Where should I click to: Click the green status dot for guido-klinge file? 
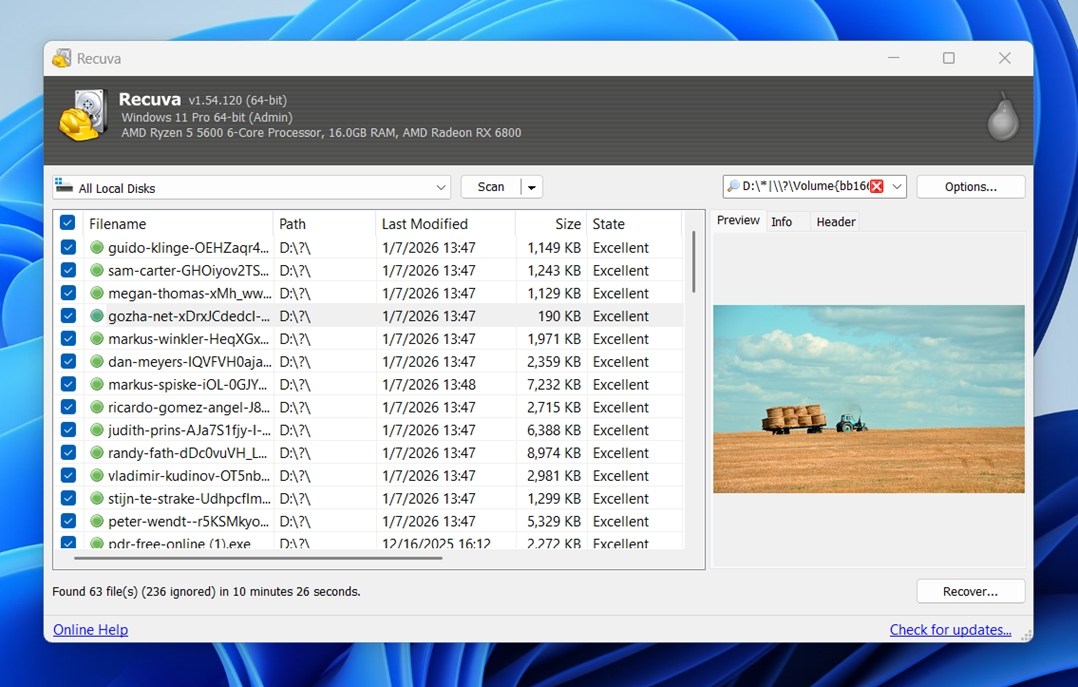97,248
